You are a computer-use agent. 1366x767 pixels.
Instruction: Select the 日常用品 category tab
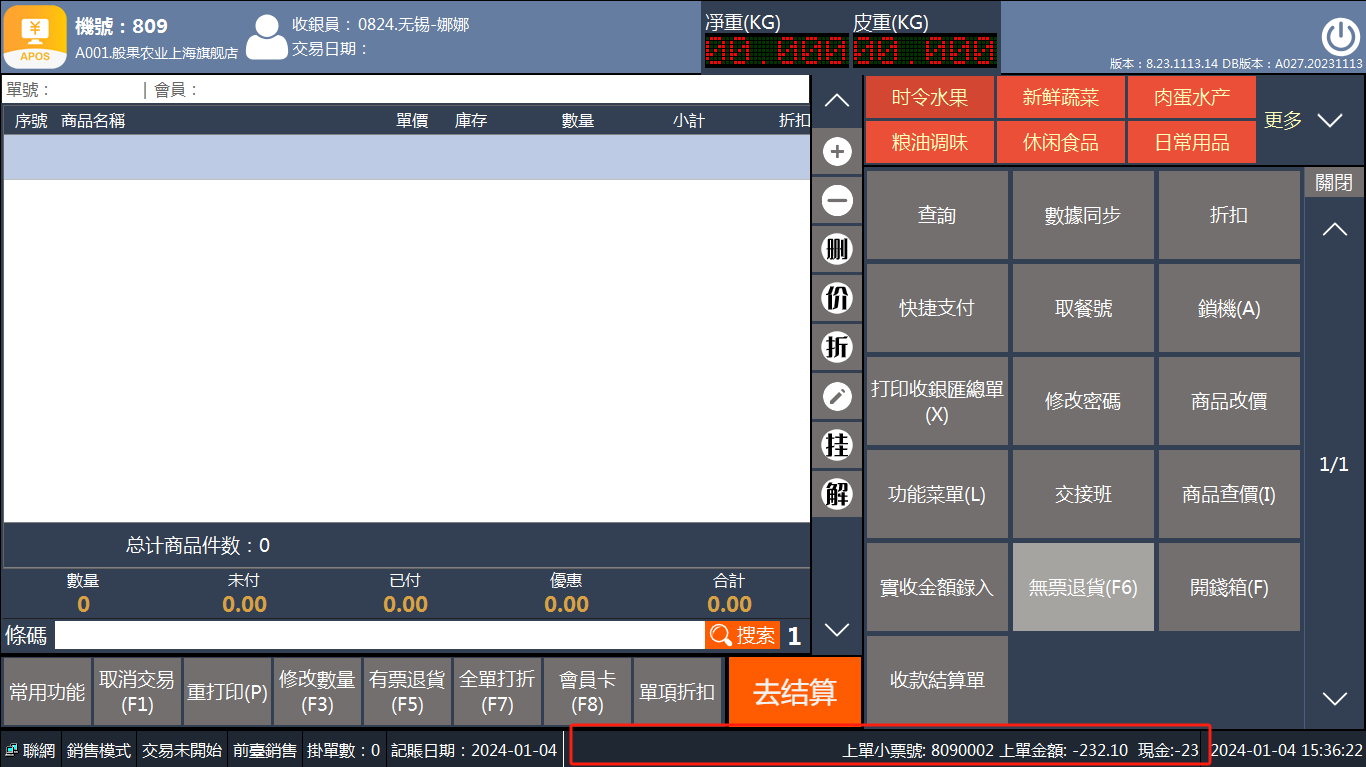[x=1192, y=142]
